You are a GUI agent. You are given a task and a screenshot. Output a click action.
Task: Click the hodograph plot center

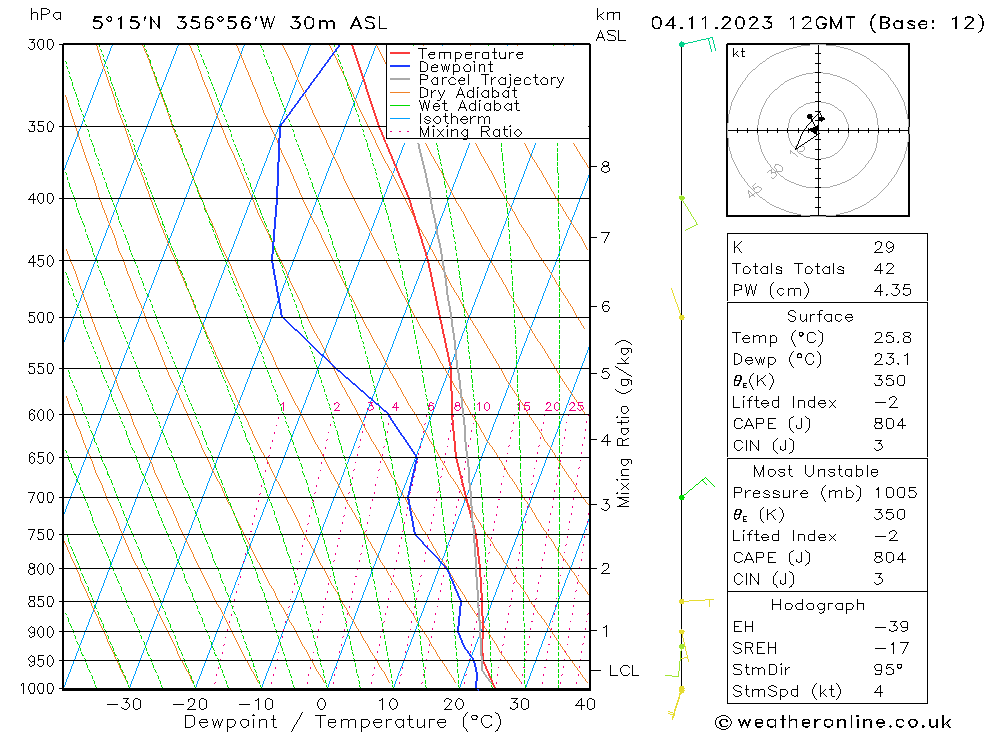click(818, 130)
